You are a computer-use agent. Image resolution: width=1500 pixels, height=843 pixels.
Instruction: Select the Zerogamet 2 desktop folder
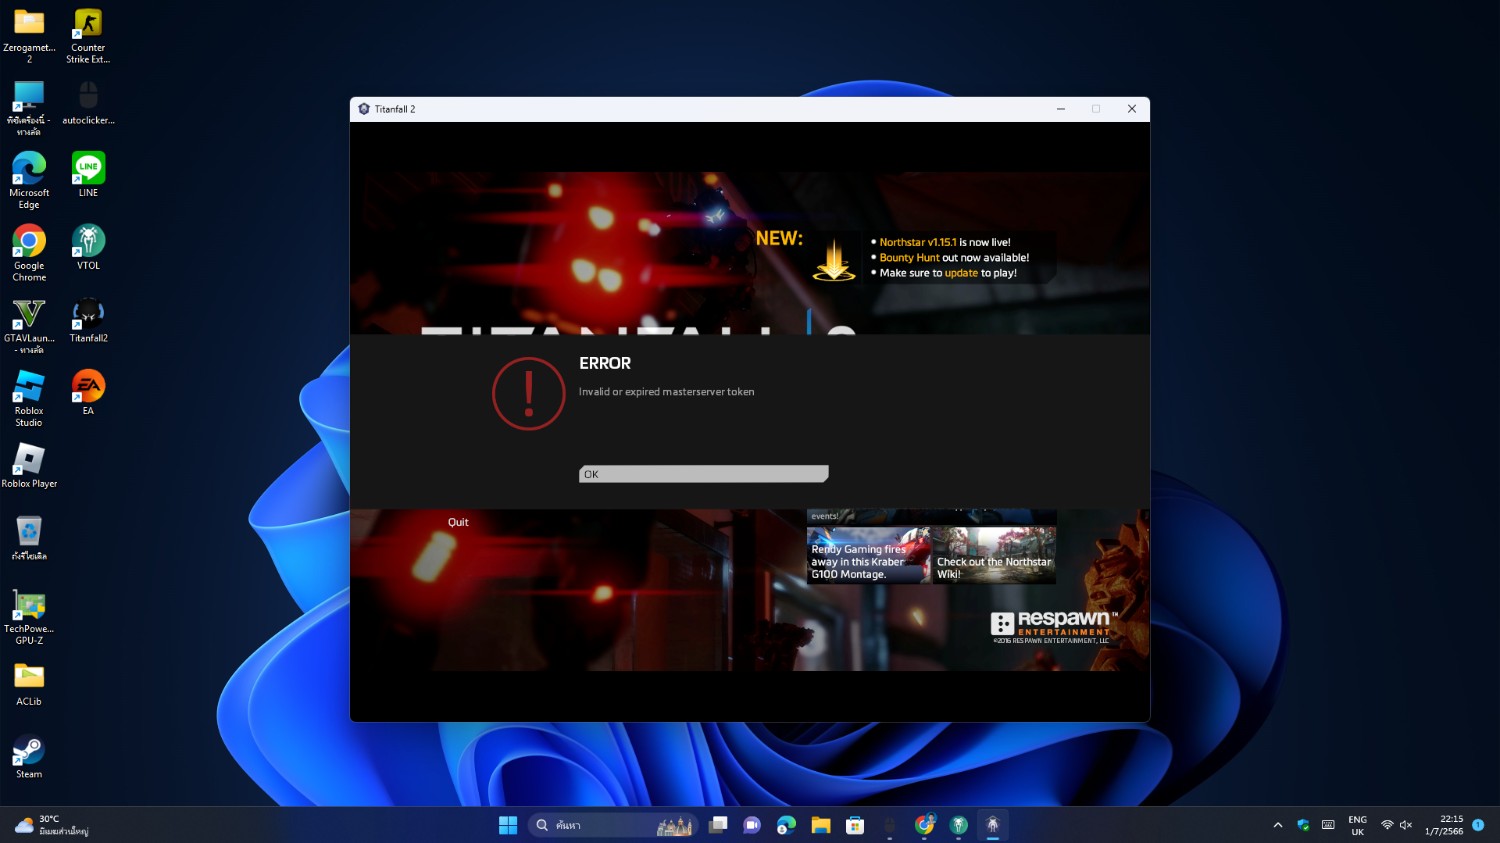[x=29, y=36]
